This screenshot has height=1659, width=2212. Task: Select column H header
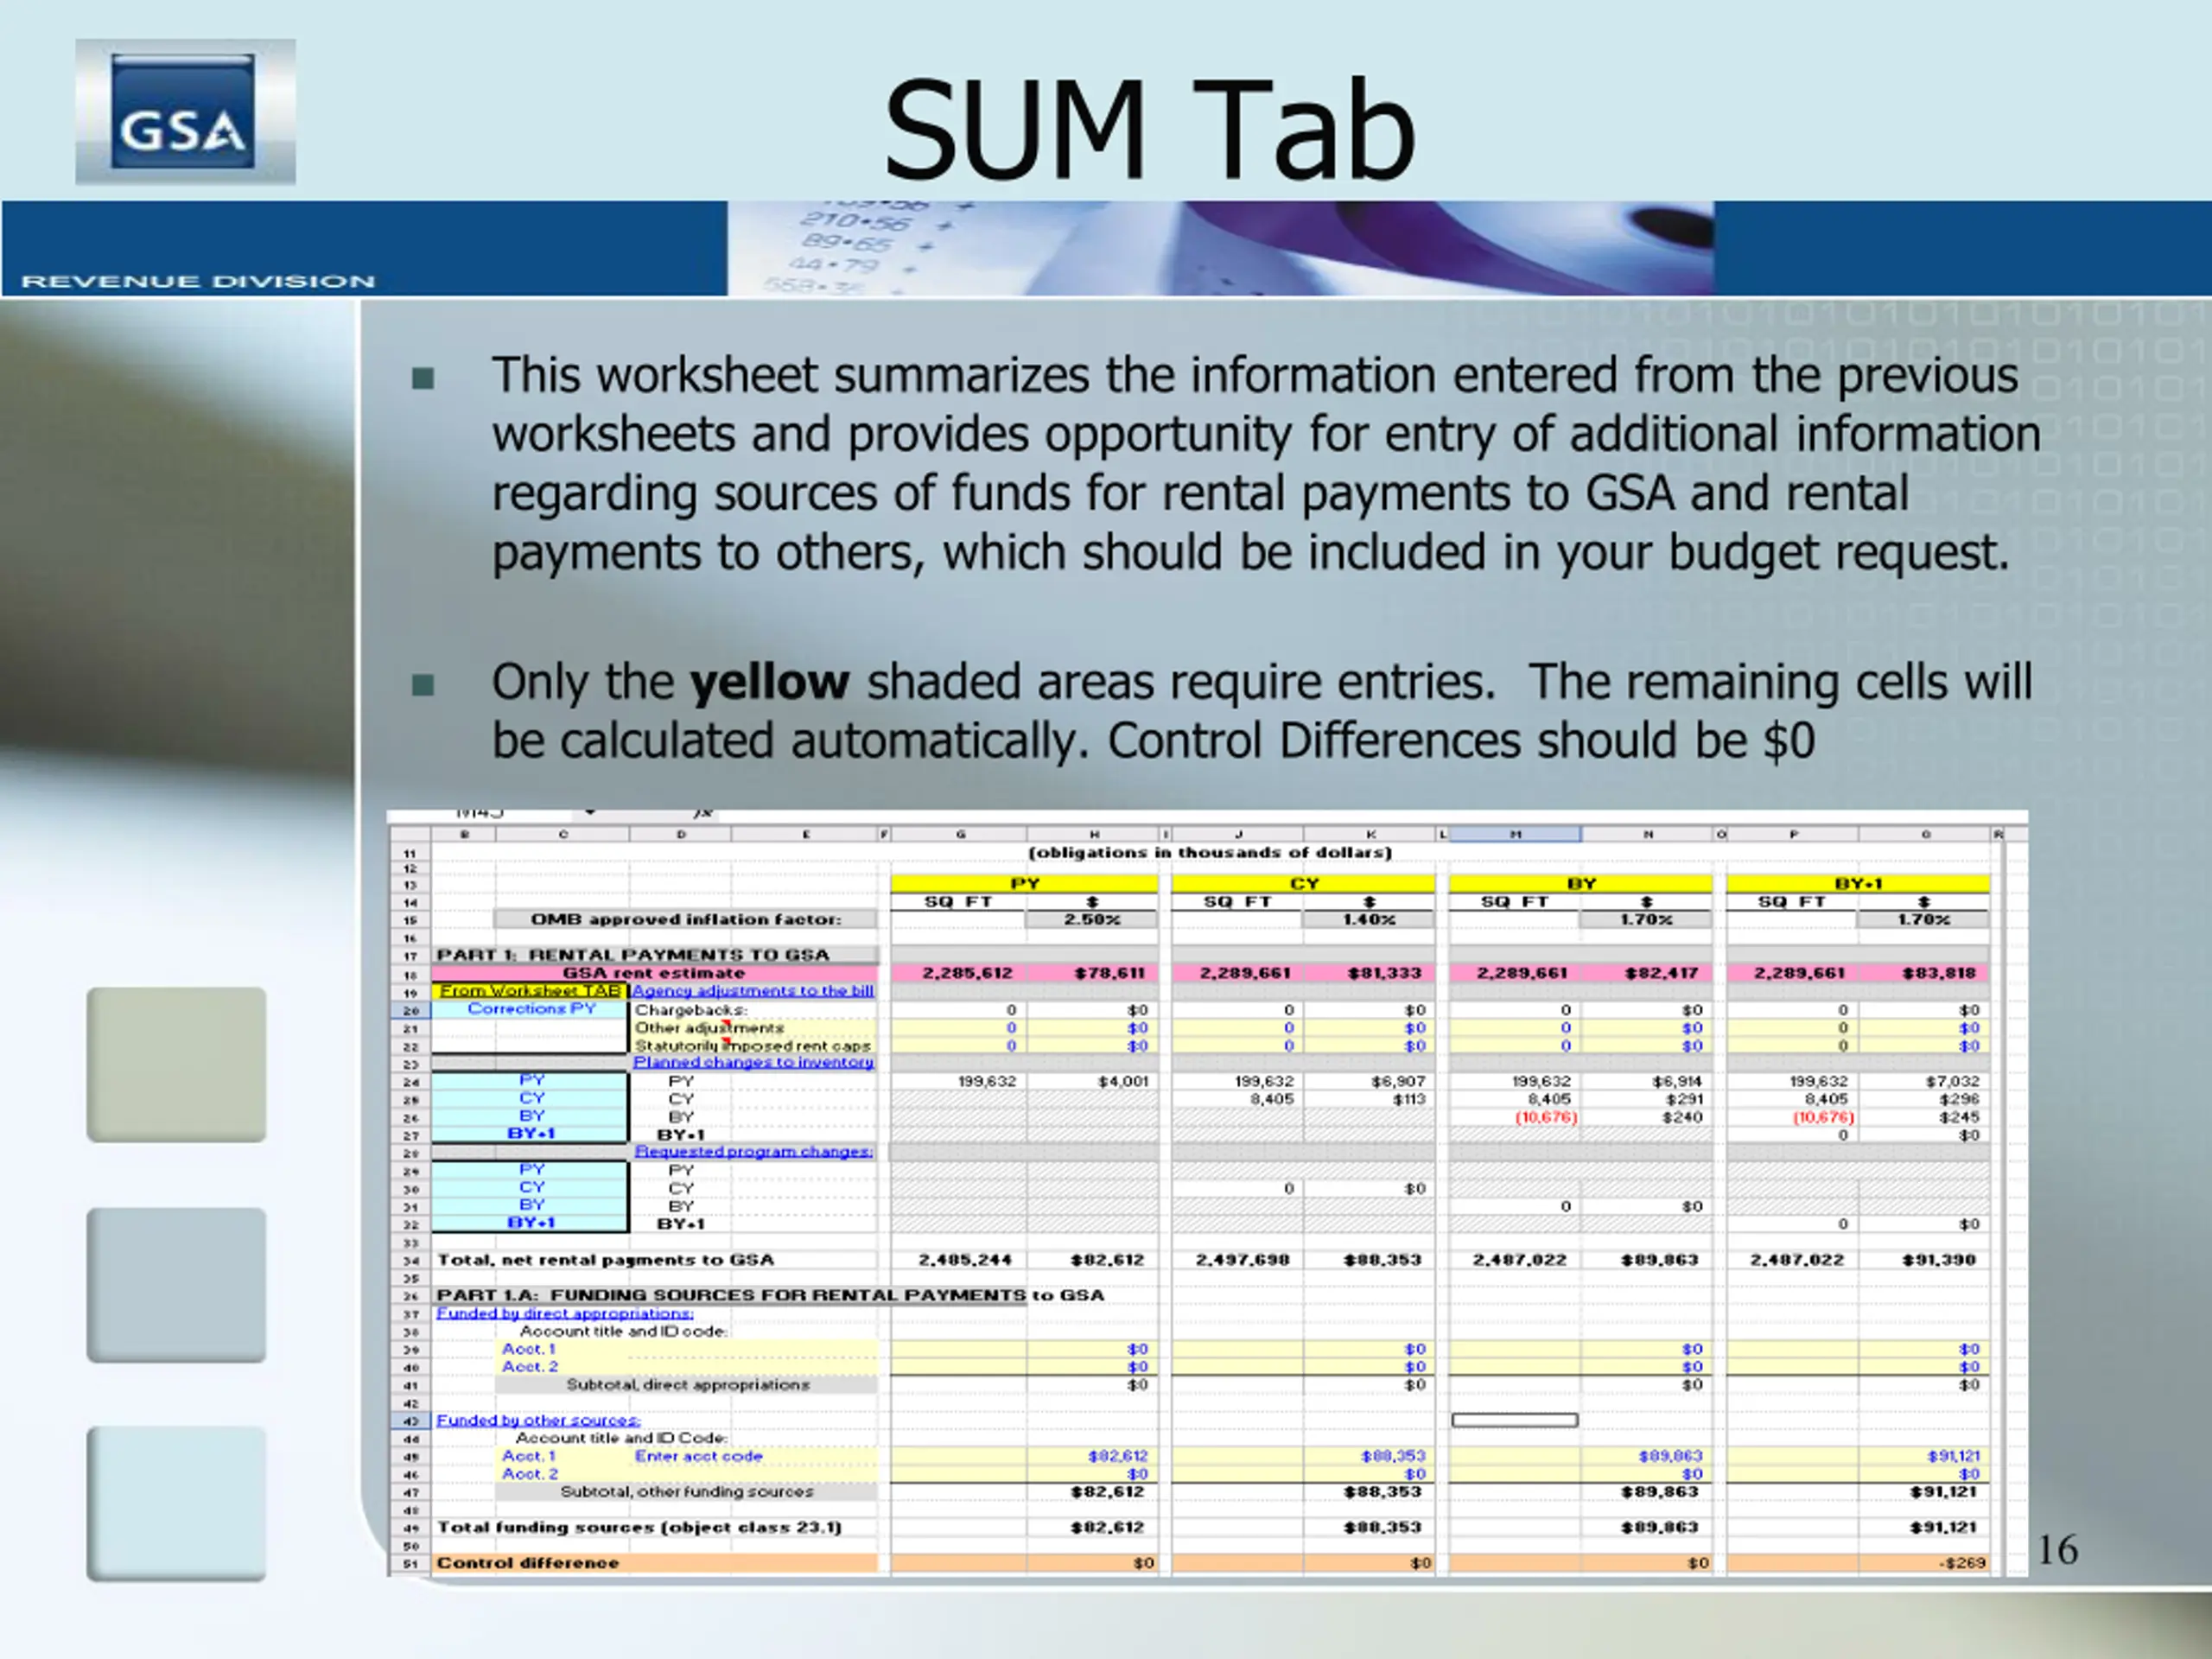tap(1094, 834)
